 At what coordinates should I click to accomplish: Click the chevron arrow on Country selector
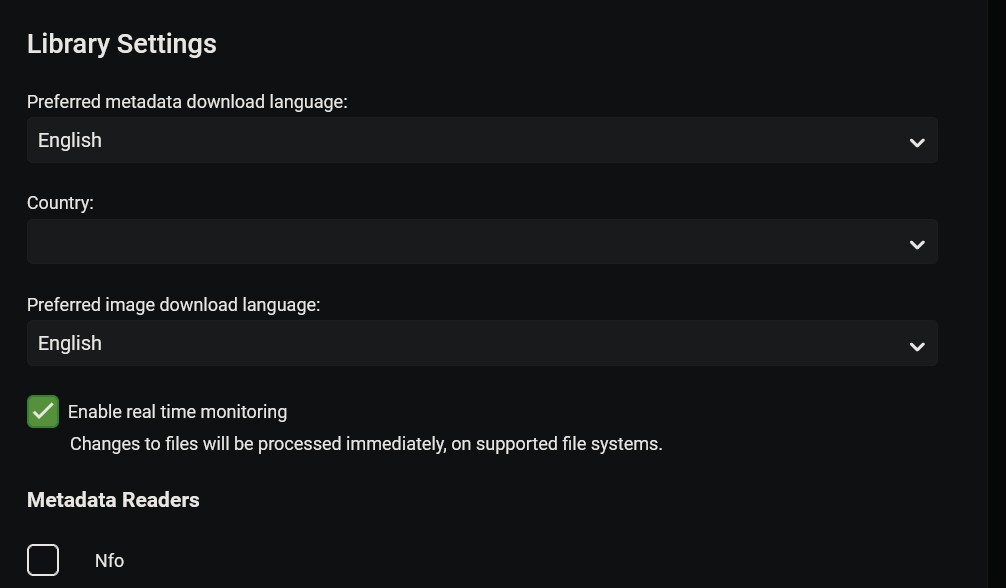pos(916,244)
